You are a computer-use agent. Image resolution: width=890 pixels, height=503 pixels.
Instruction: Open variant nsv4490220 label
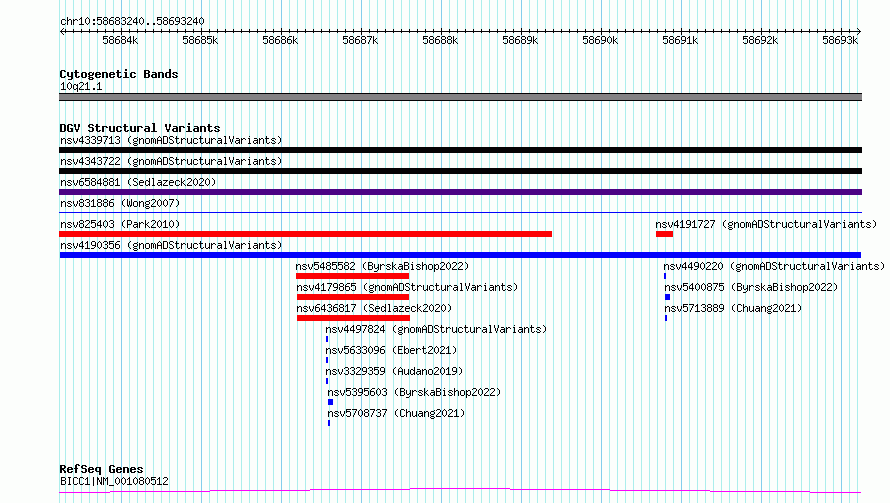click(774, 266)
